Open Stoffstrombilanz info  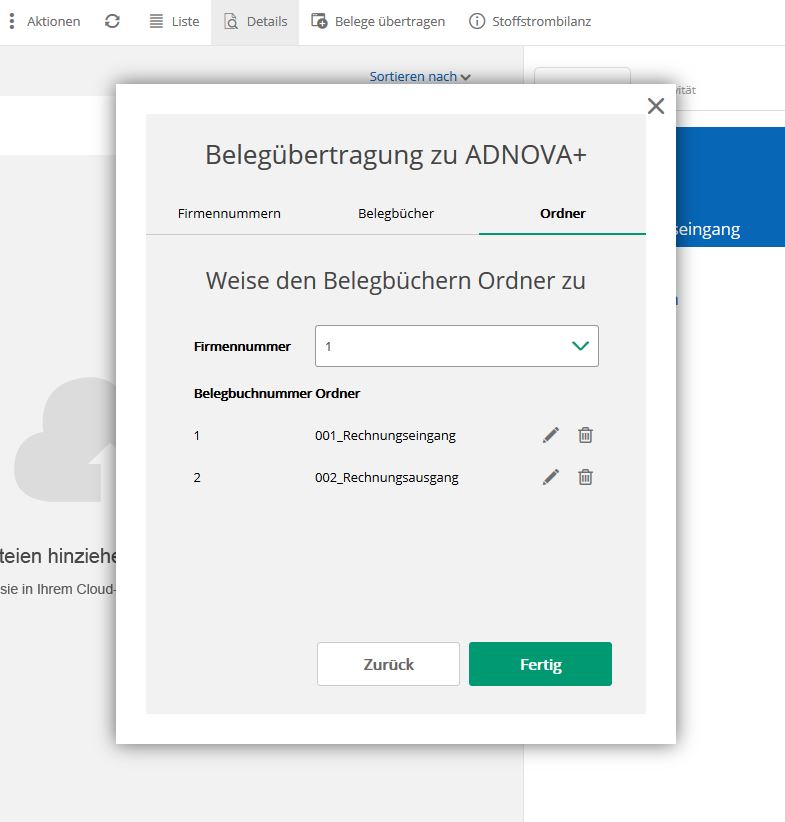(x=530, y=21)
